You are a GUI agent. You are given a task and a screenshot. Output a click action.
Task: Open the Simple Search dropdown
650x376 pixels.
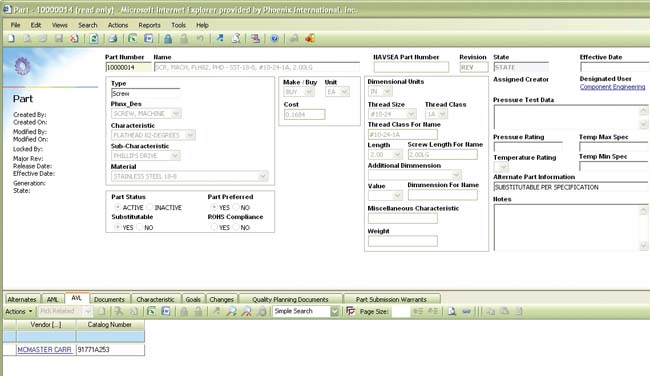pyautogui.click(x=335, y=311)
